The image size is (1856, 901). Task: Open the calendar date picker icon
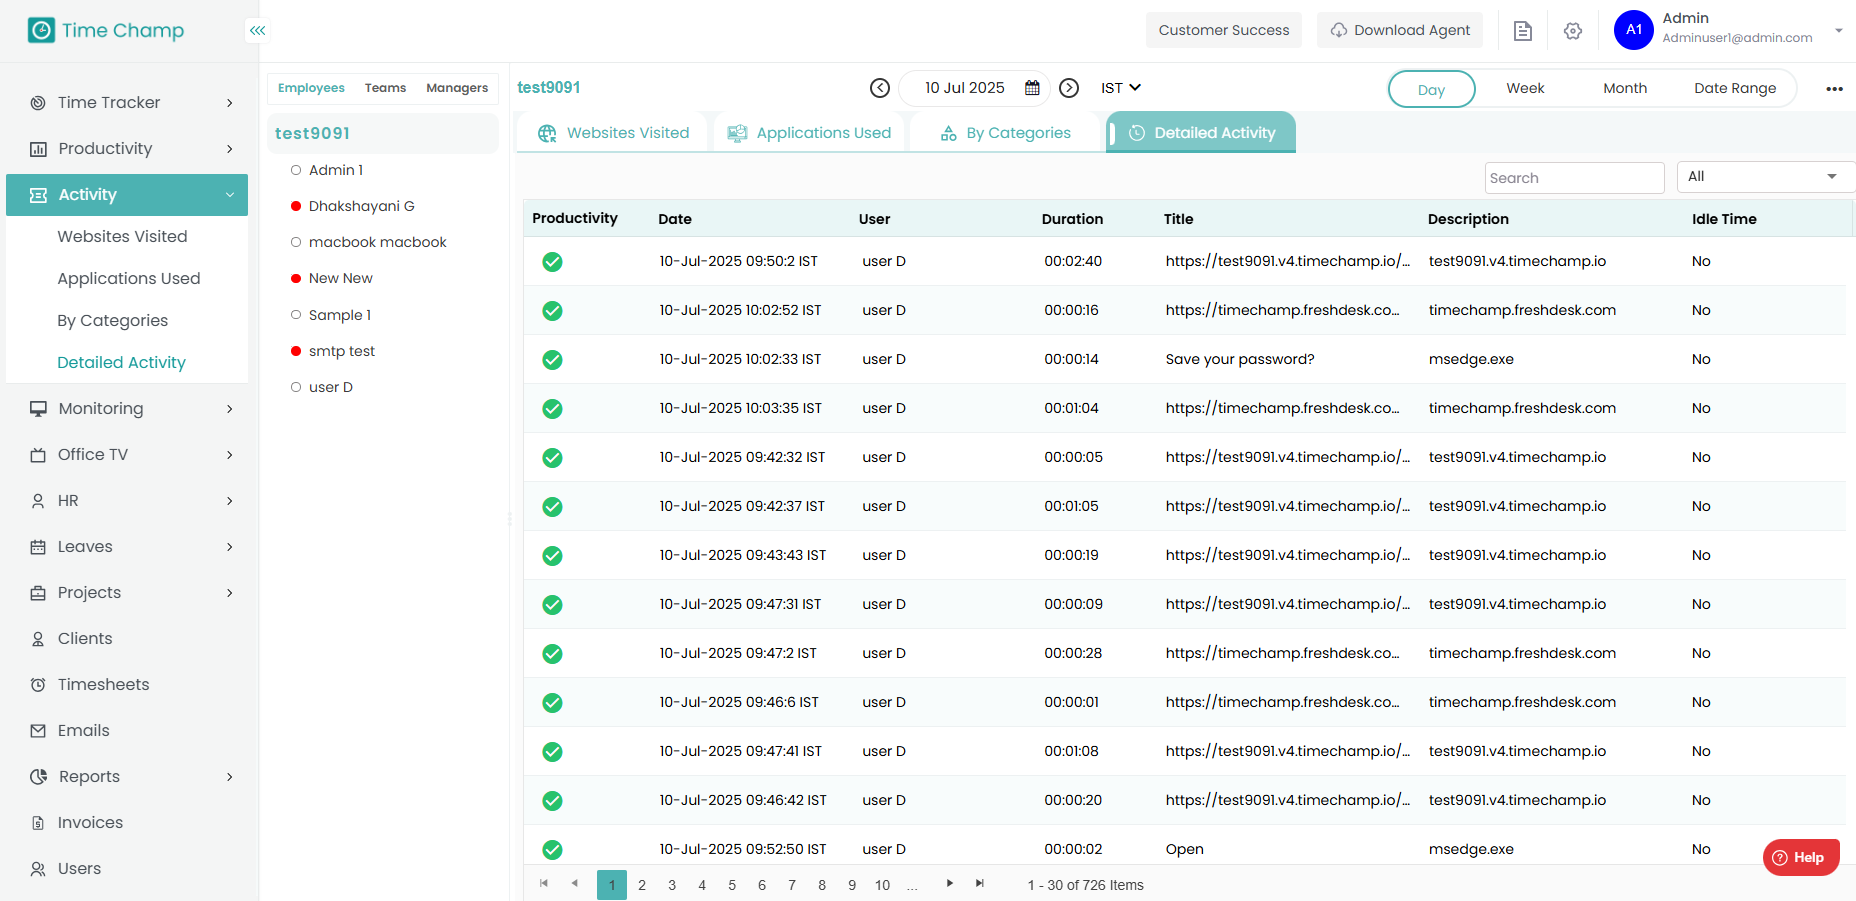point(1032,88)
